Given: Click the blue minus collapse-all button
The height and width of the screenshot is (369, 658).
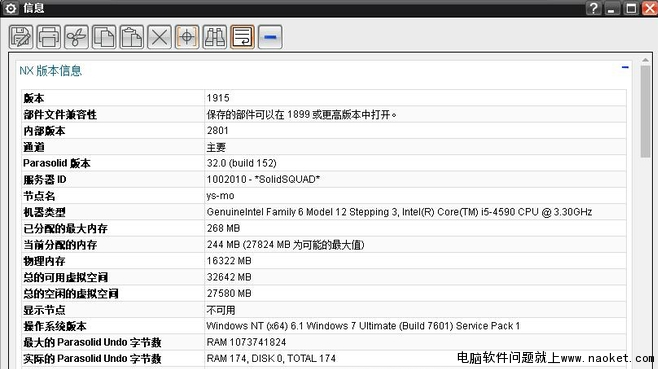Looking at the screenshot, I should pyautogui.click(x=270, y=37).
